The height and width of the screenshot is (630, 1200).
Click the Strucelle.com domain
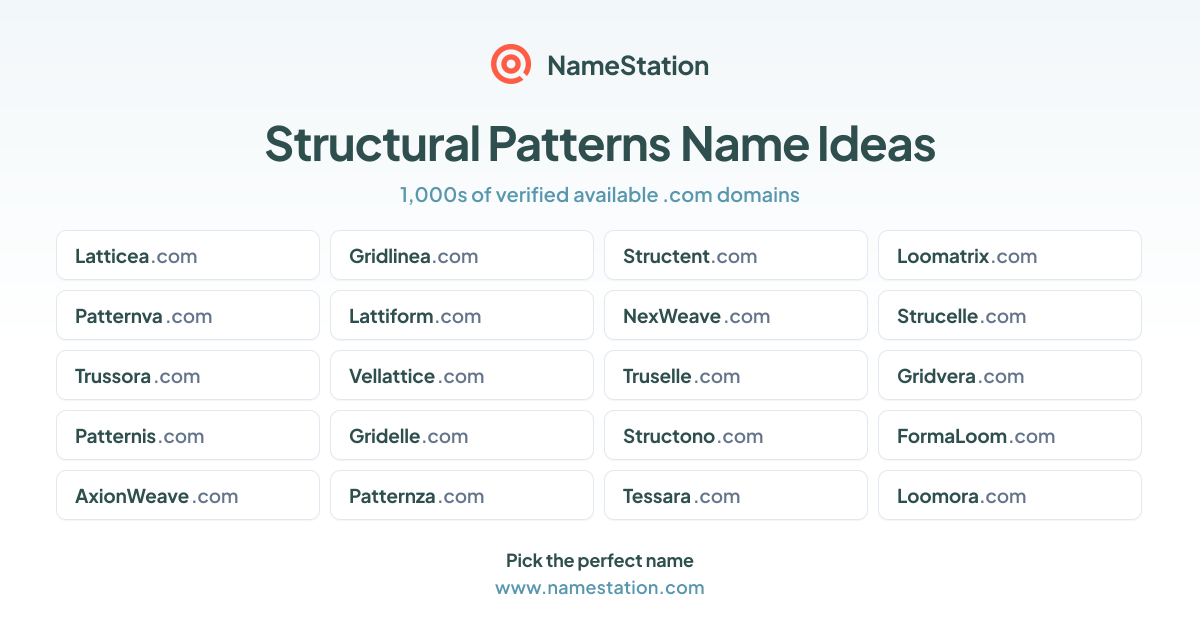[1010, 315]
